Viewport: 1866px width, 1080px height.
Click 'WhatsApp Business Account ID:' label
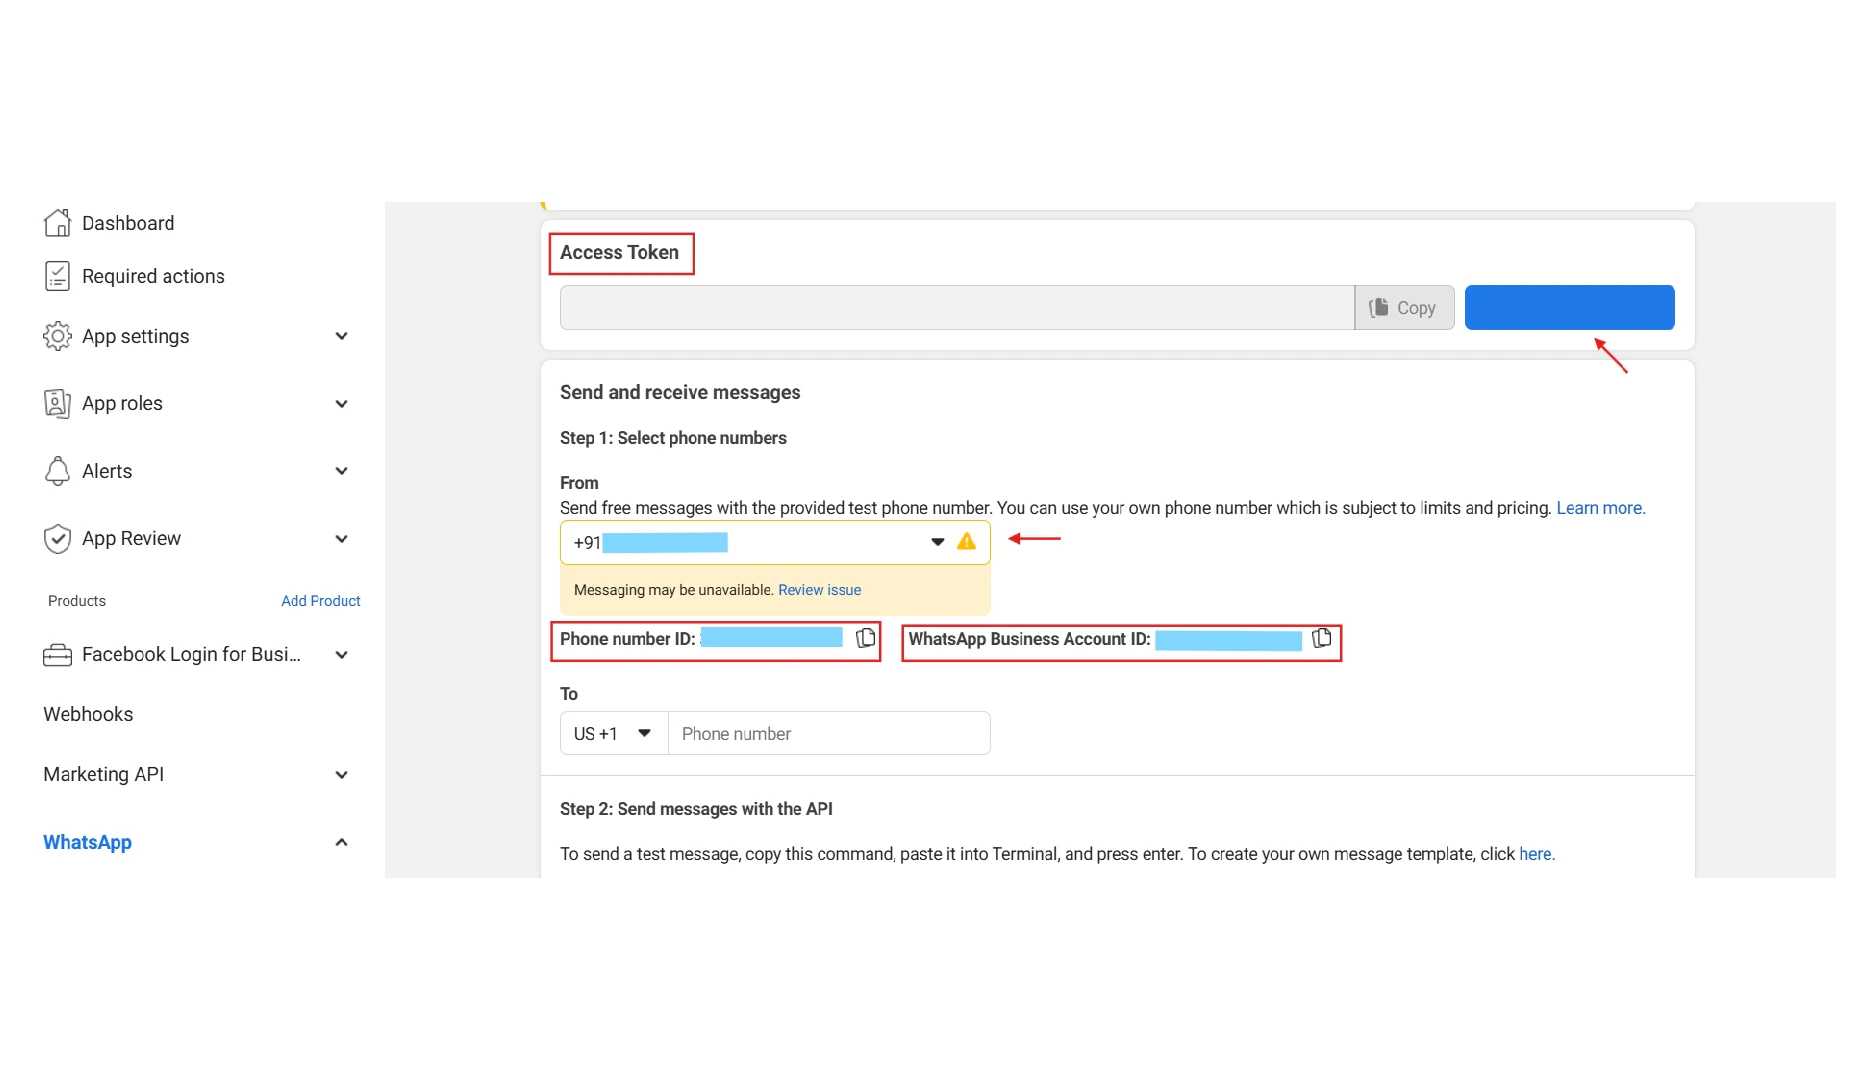coord(1029,639)
